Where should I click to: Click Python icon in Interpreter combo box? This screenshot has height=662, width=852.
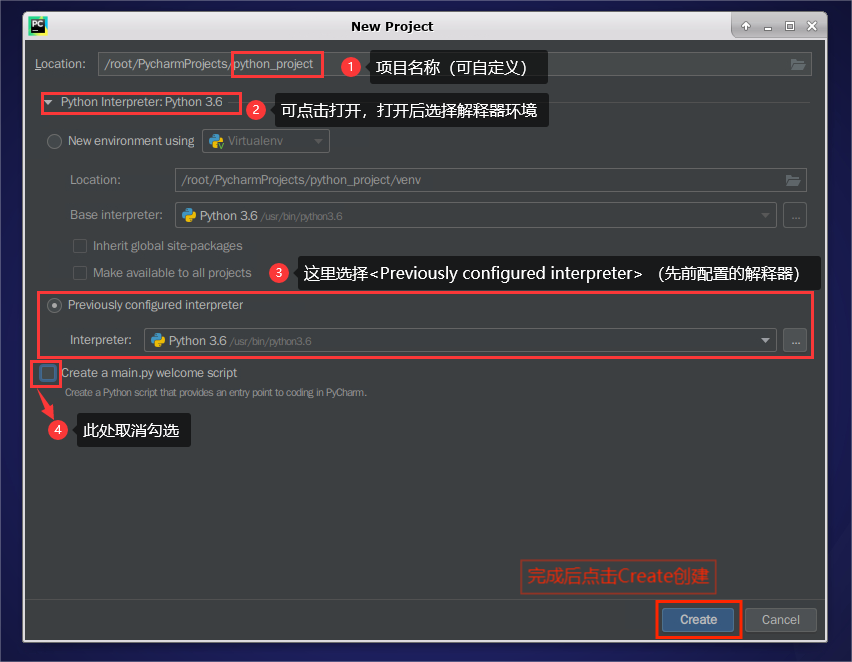(158, 341)
